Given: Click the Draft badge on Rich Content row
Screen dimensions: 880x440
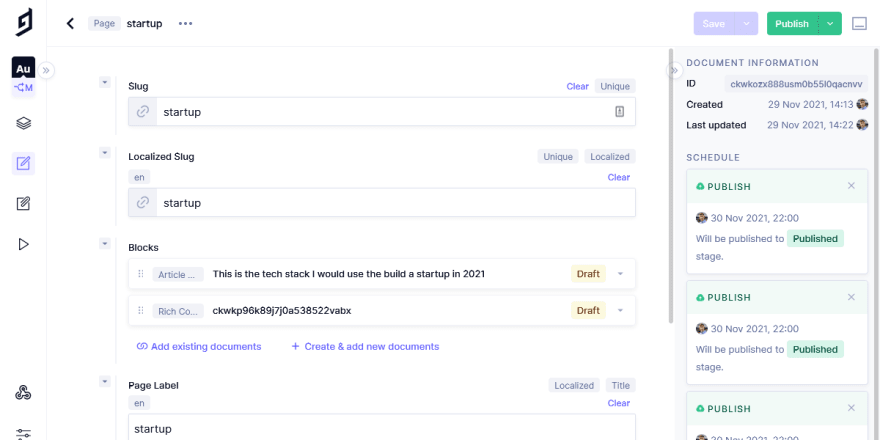Looking at the screenshot, I should coord(588,310).
